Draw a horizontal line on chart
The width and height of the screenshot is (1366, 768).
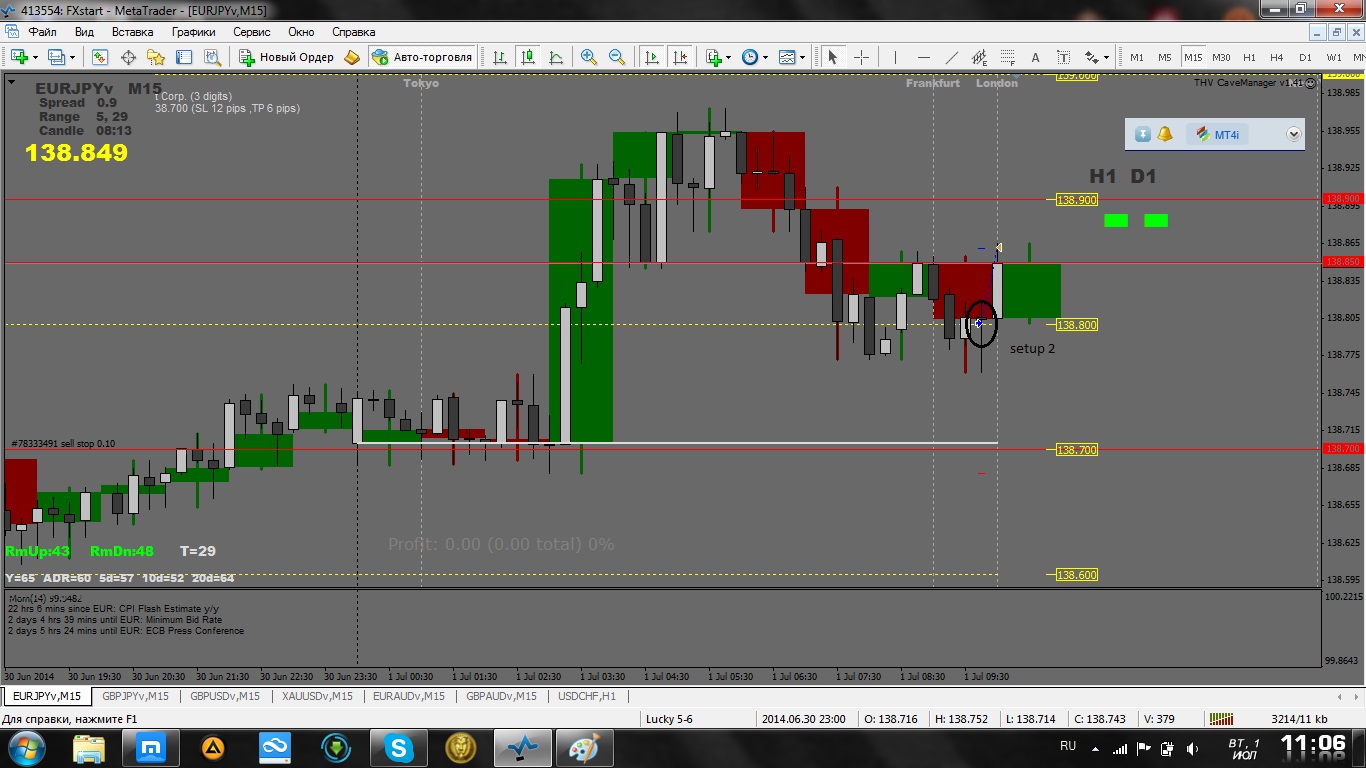[923, 57]
